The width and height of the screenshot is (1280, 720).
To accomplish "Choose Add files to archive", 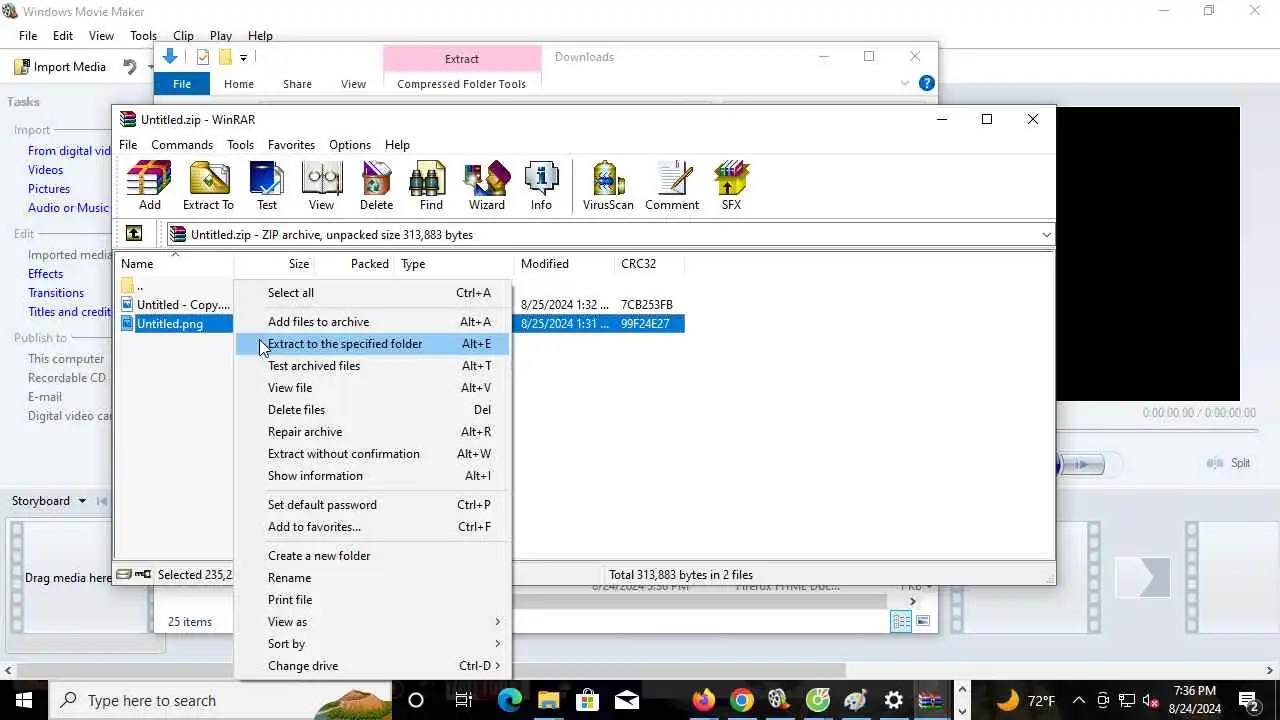I will click(372, 322).
